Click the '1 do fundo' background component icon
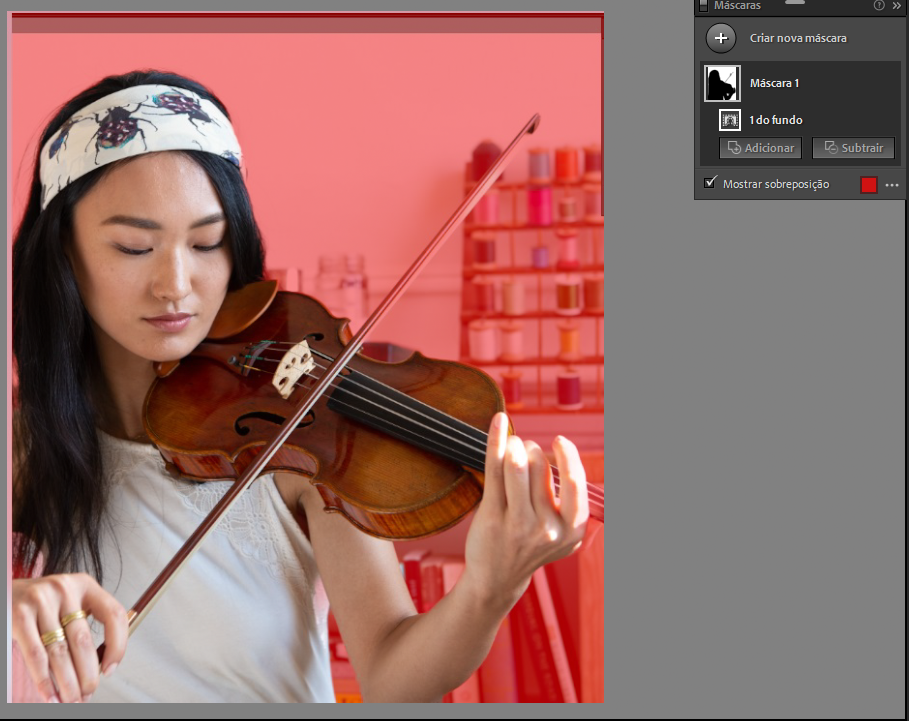The image size is (909, 721). 730,120
